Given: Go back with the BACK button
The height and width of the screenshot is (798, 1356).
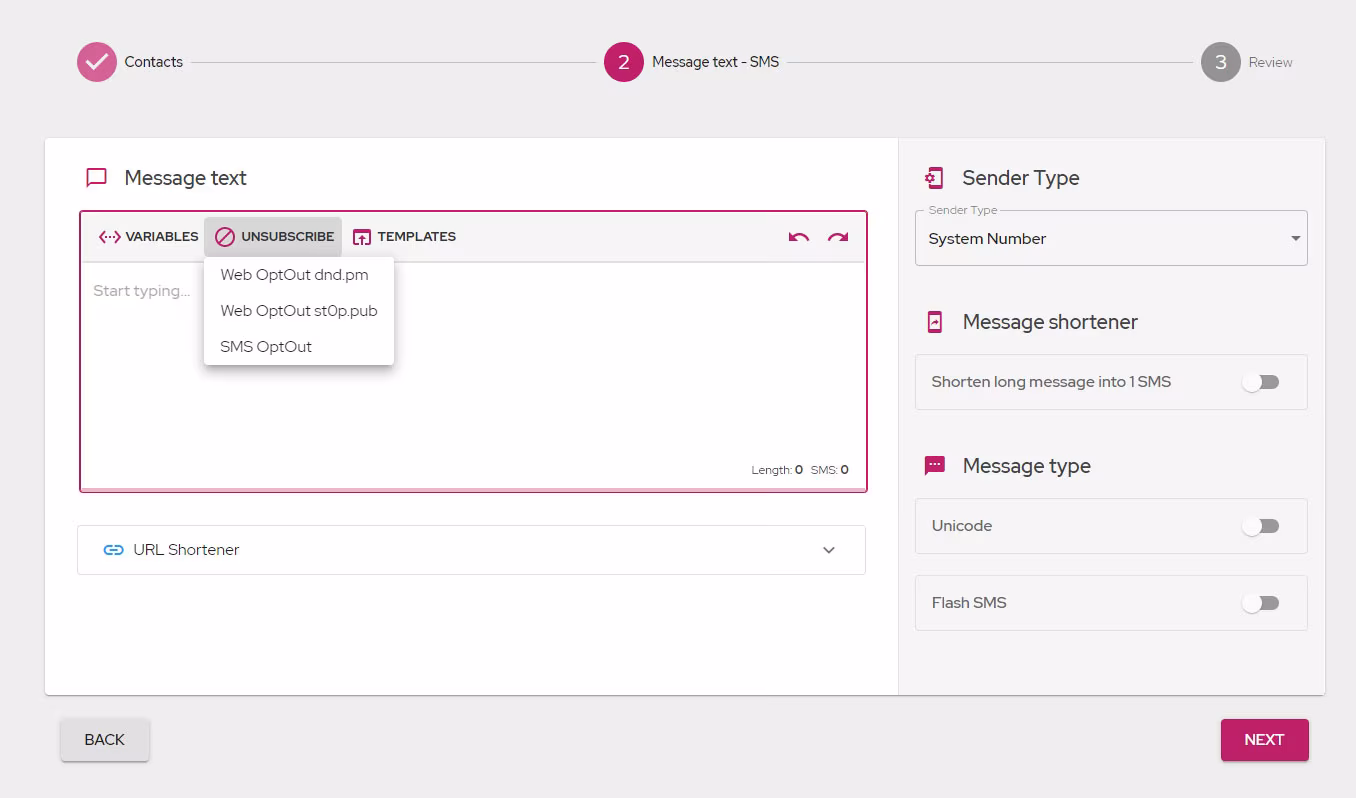Looking at the screenshot, I should pos(105,740).
